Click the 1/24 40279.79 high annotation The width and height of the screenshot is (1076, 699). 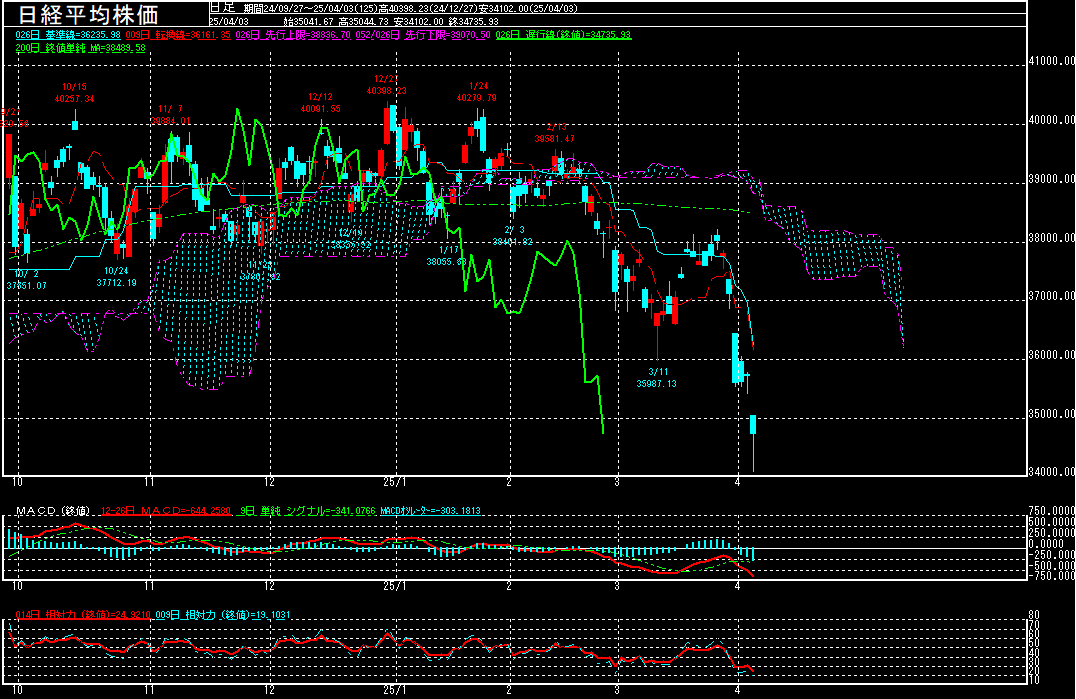click(477, 92)
